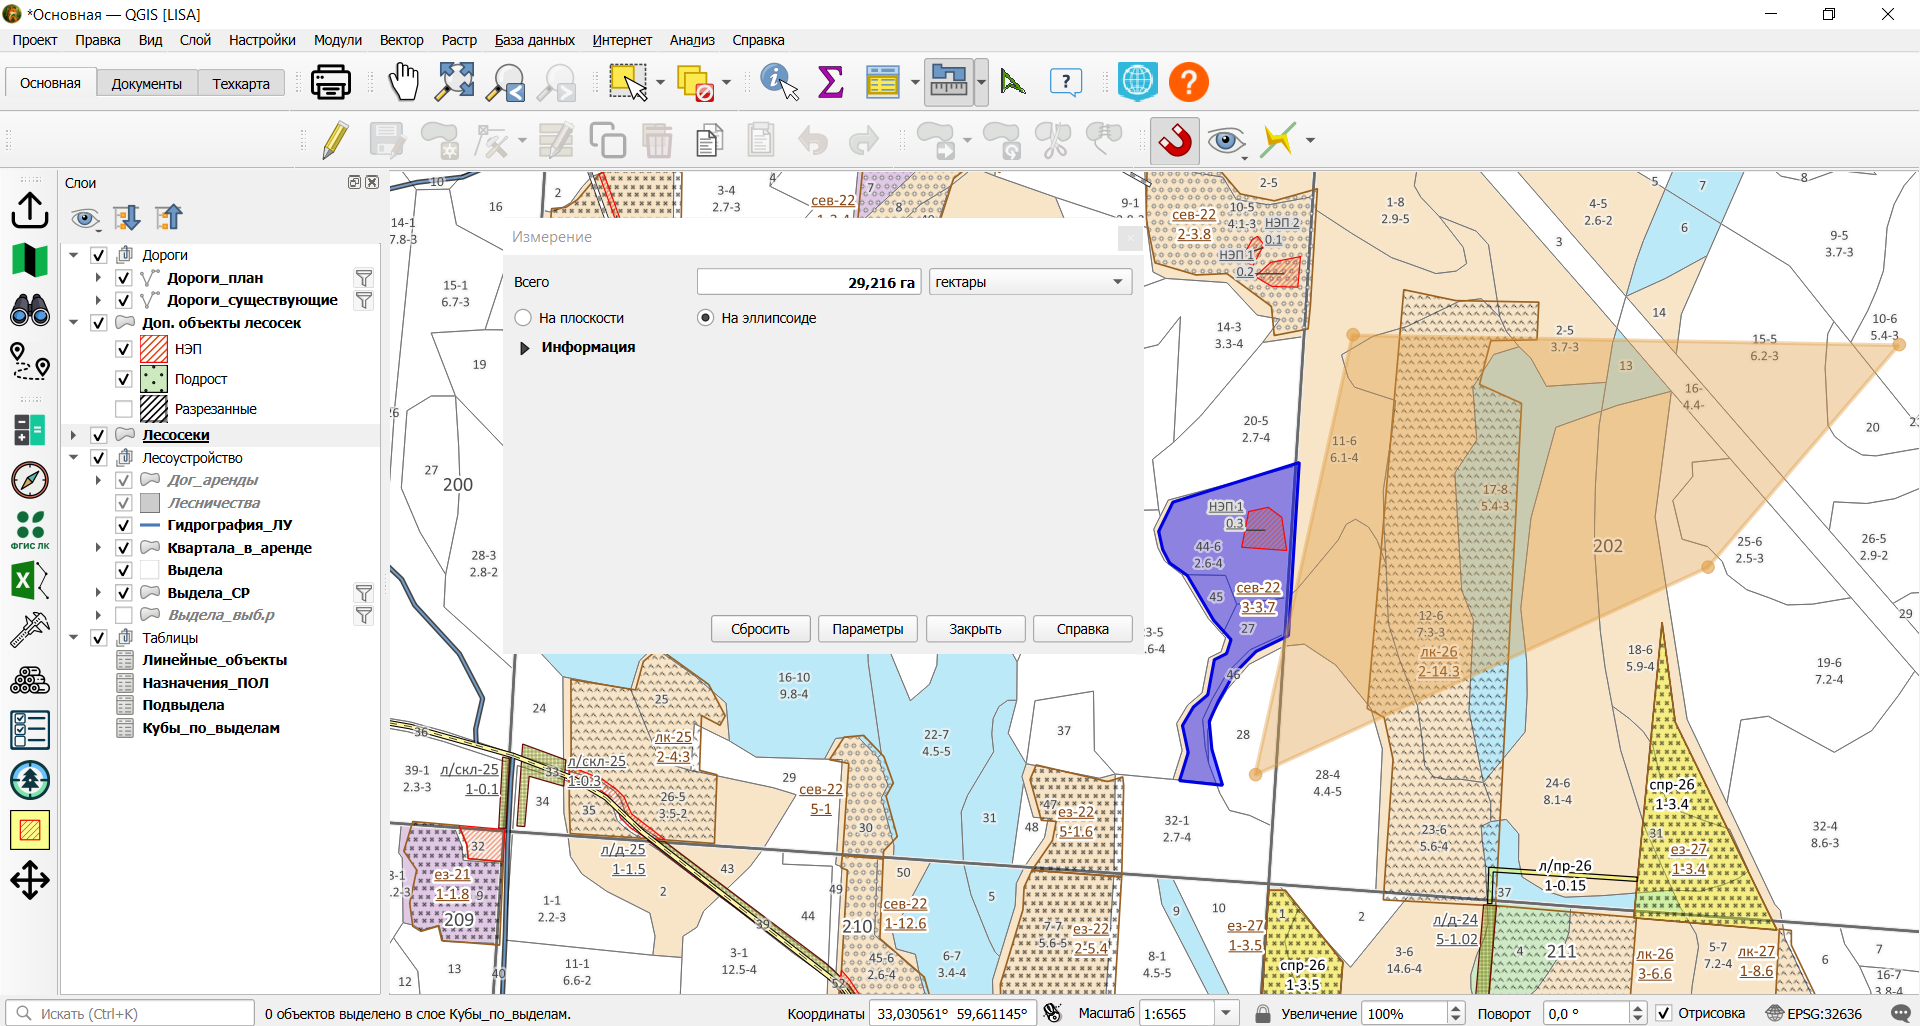Expand the Лесосеки layer group

click(73, 435)
